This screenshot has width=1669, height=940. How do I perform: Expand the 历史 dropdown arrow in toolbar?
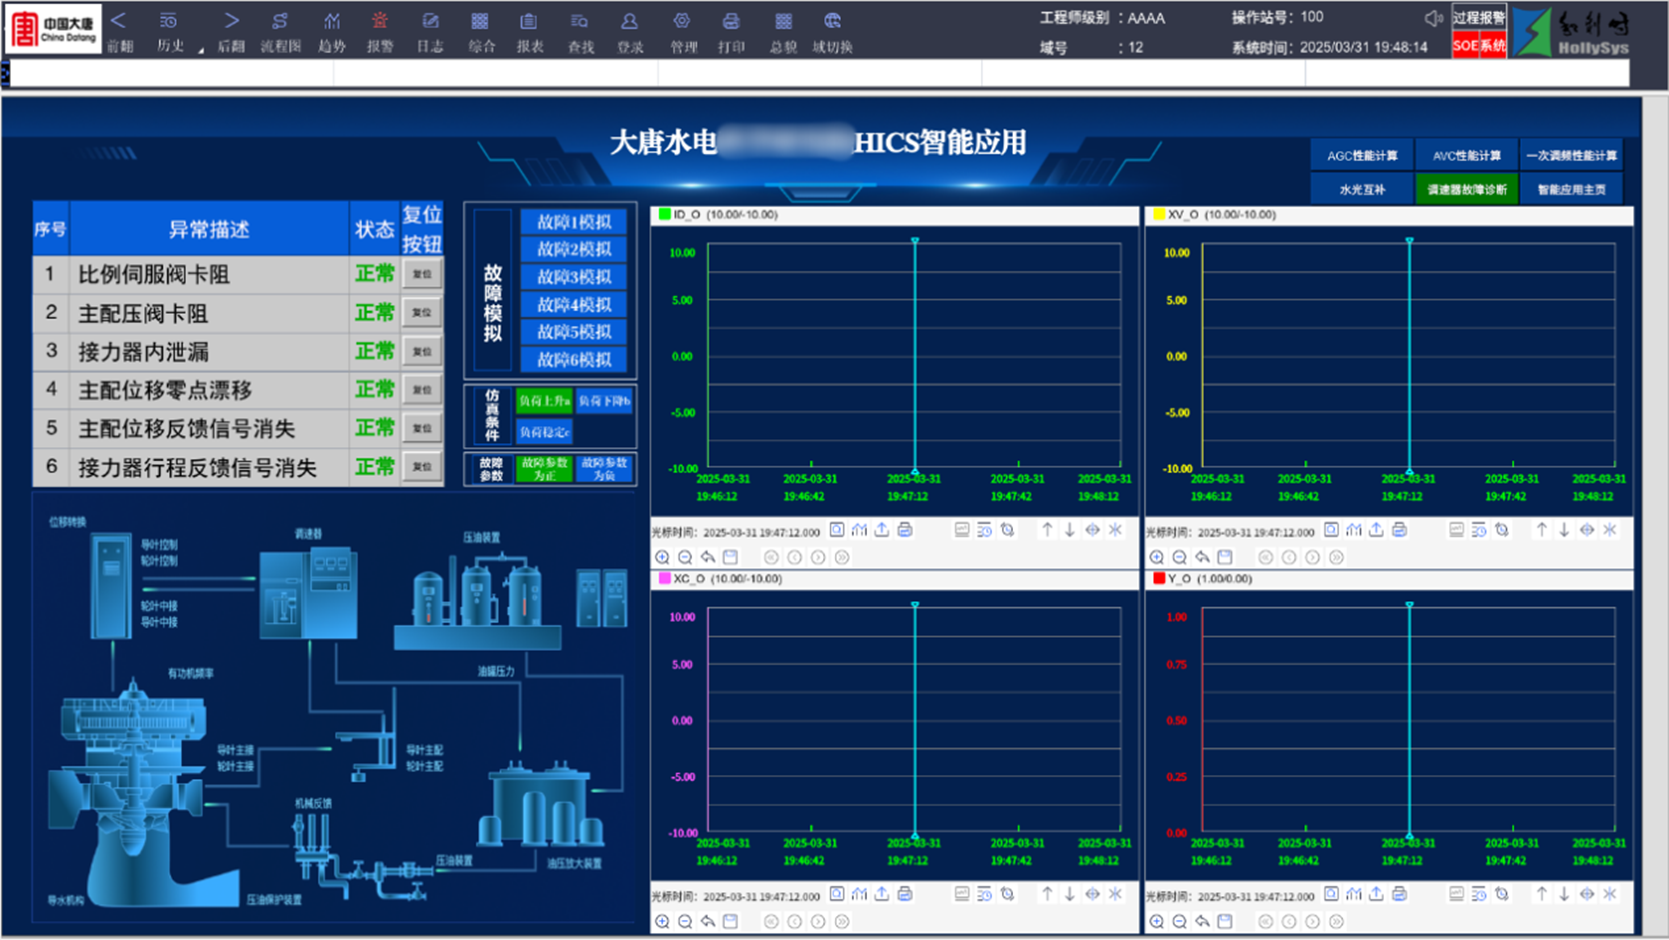point(200,49)
